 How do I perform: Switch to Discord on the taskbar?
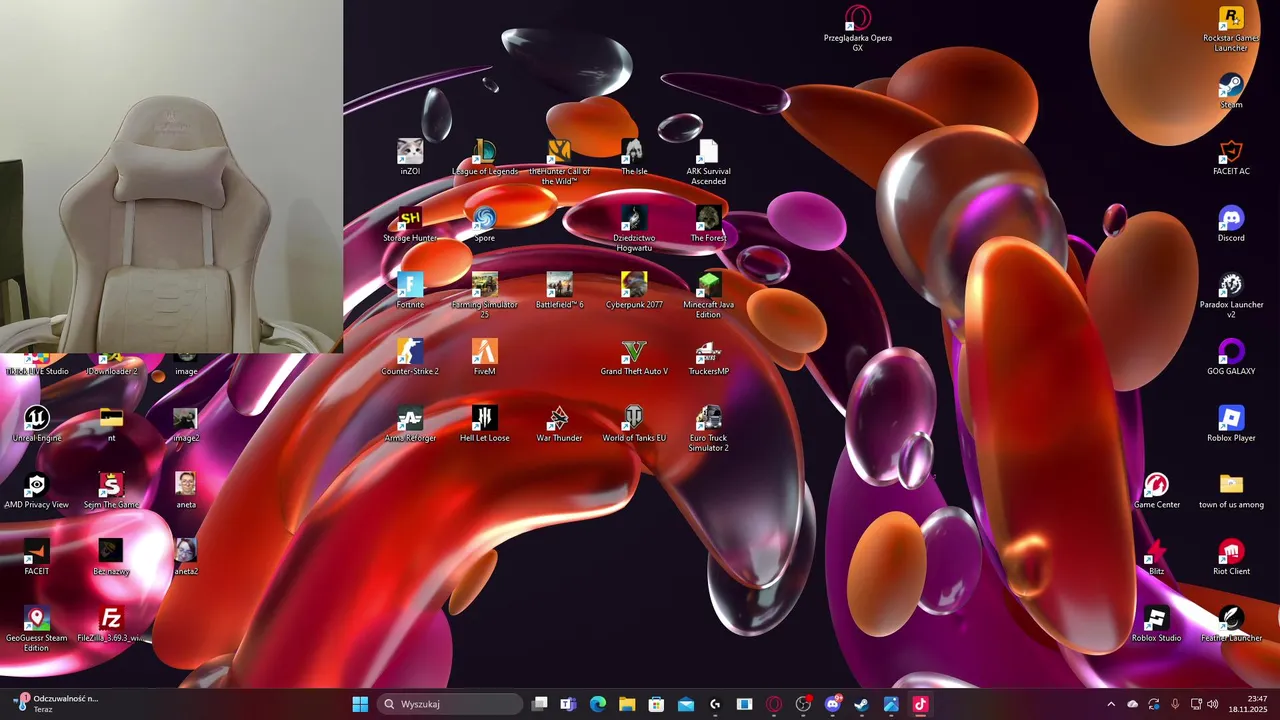(x=832, y=704)
